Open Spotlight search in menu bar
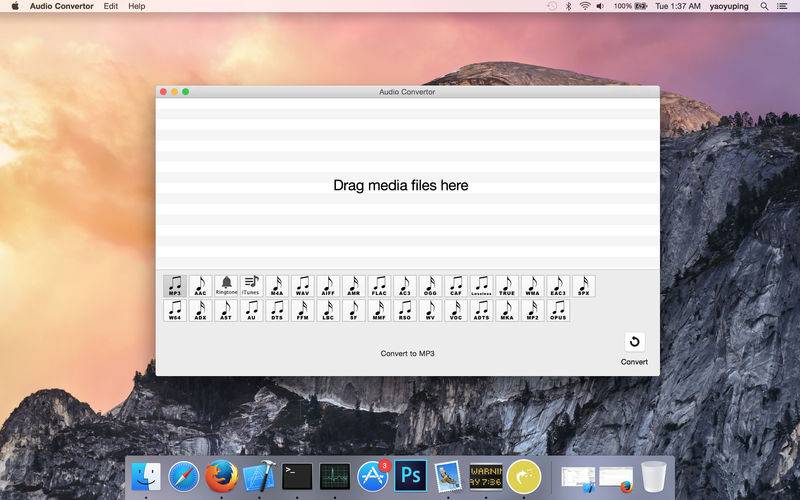 tap(764, 6)
